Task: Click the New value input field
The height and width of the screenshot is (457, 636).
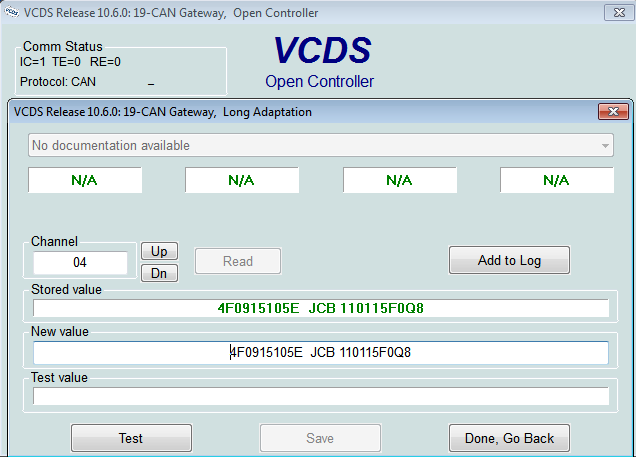Action: 320,352
